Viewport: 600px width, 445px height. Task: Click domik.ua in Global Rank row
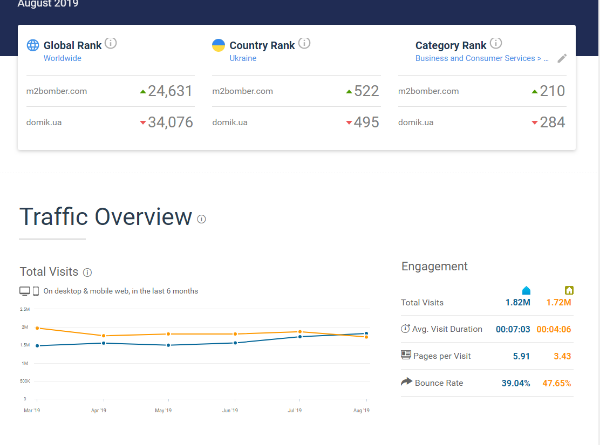click(44, 122)
